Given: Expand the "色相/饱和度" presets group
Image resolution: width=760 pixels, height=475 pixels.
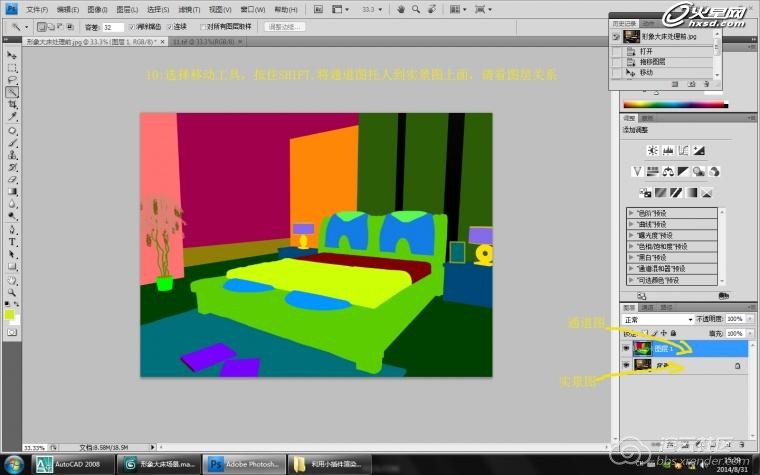Looking at the screenshot, I should [x=631, y=246].
